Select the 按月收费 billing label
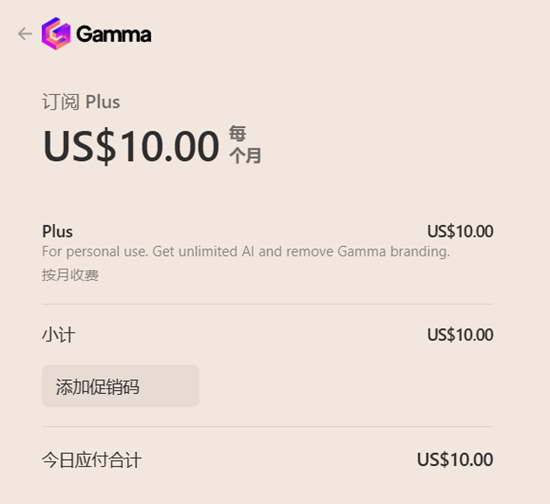Viewport: 550px width, 504px height. (70, 275)
